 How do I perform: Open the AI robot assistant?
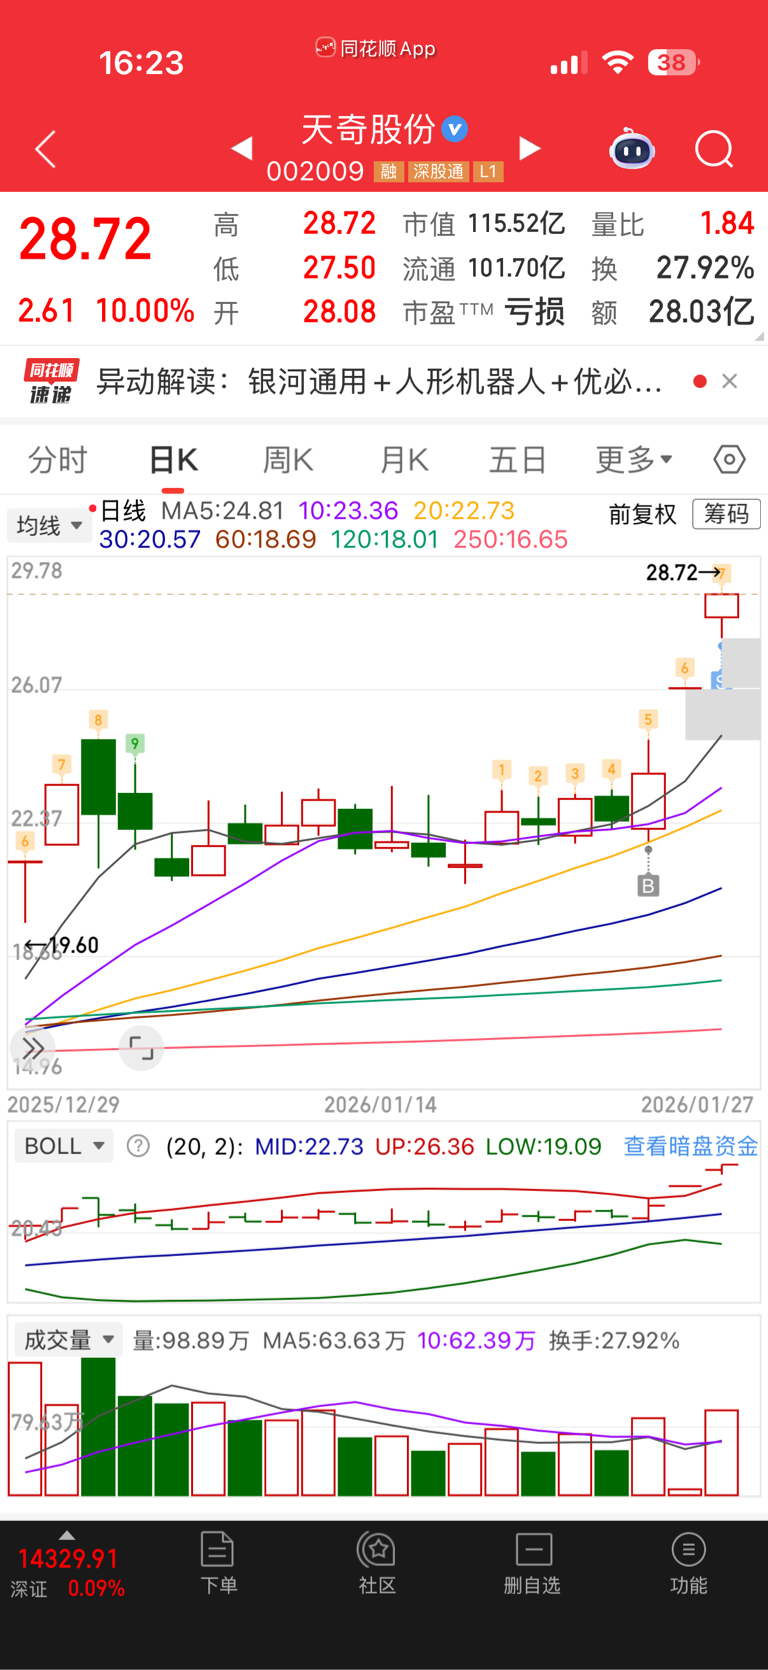632,150
